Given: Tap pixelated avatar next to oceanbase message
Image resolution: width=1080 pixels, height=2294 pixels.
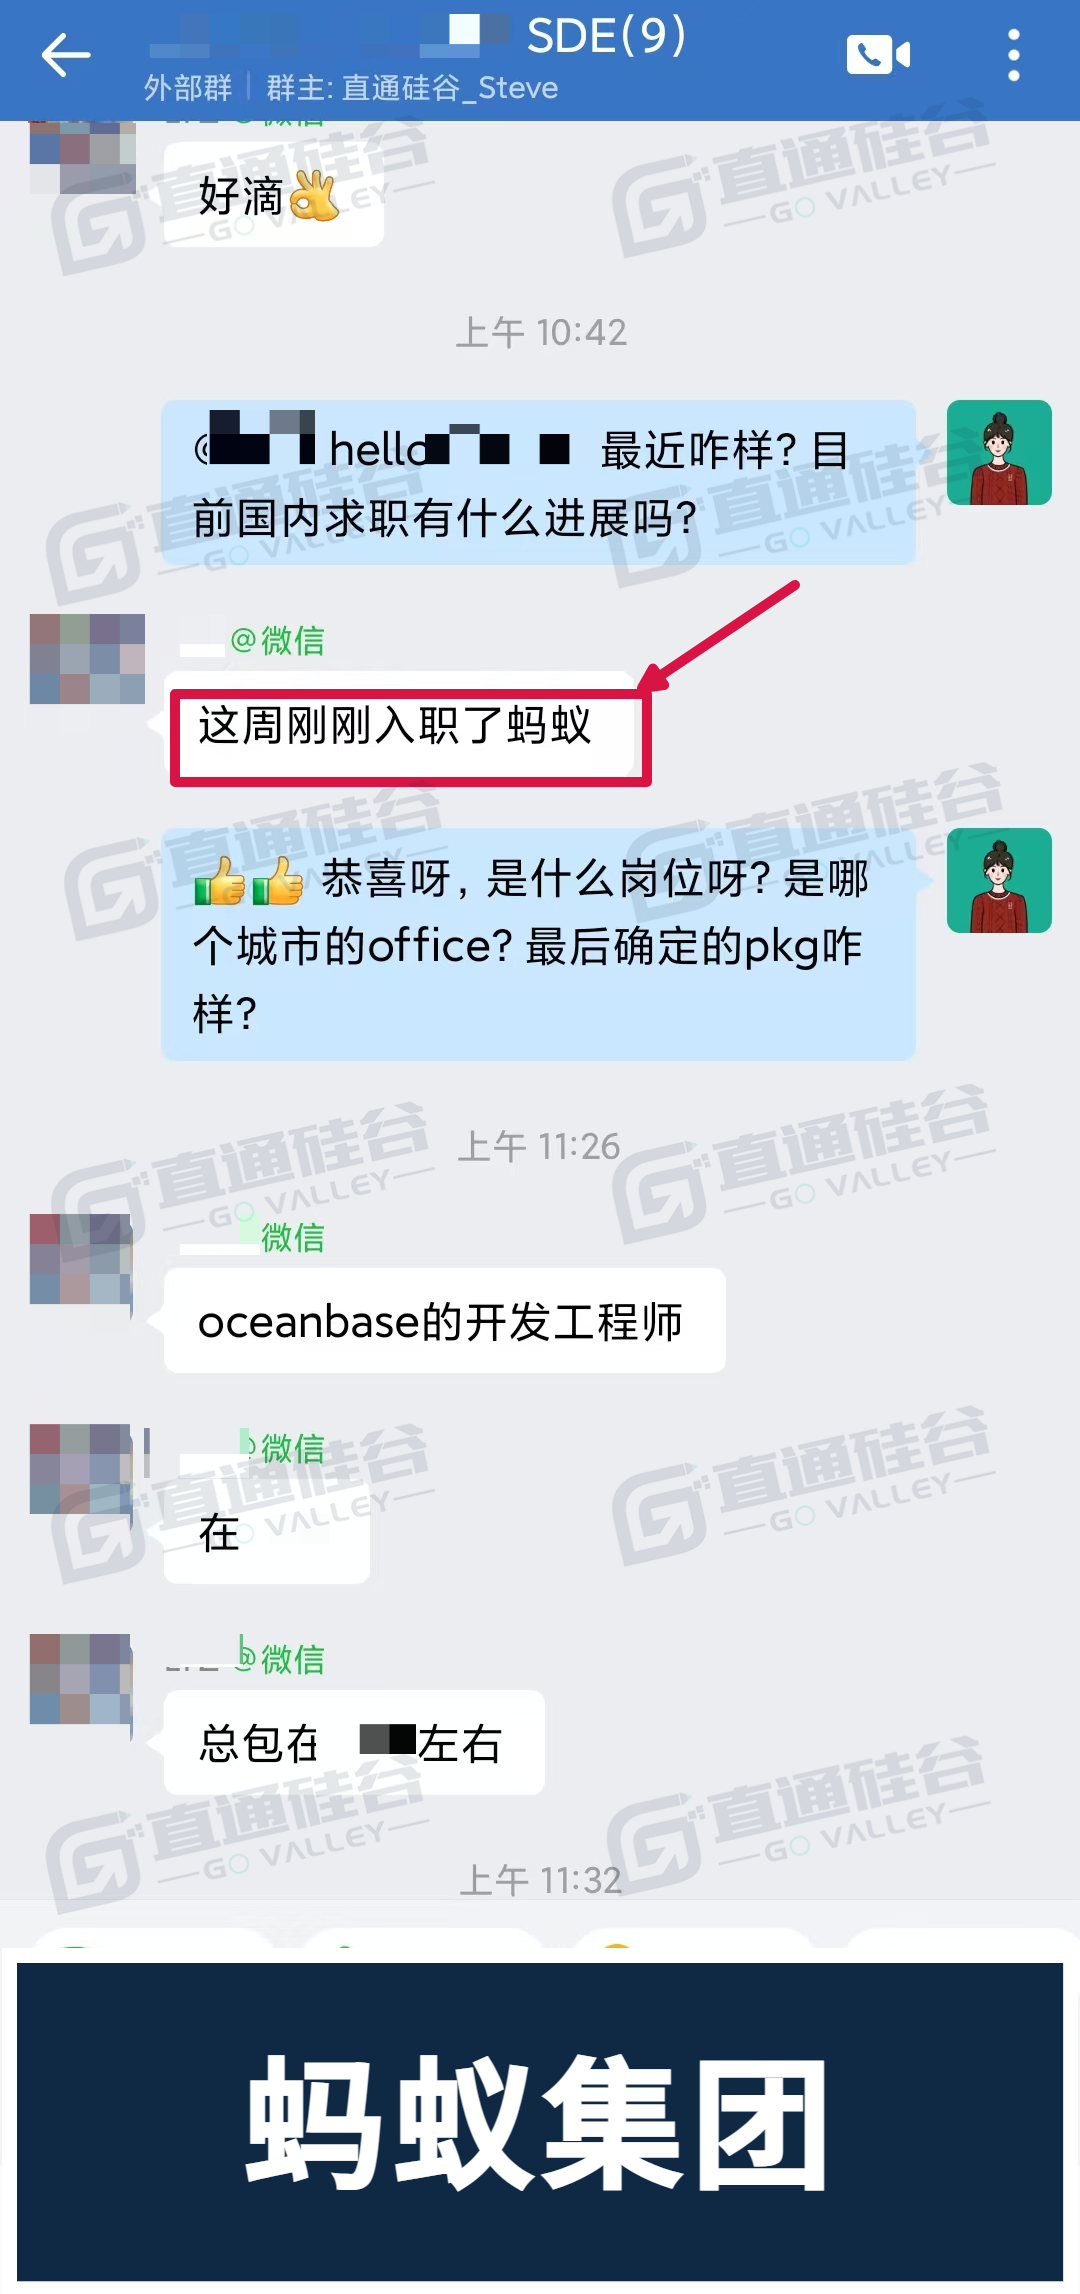Looking at the screenshot, I should [81, 1259].
